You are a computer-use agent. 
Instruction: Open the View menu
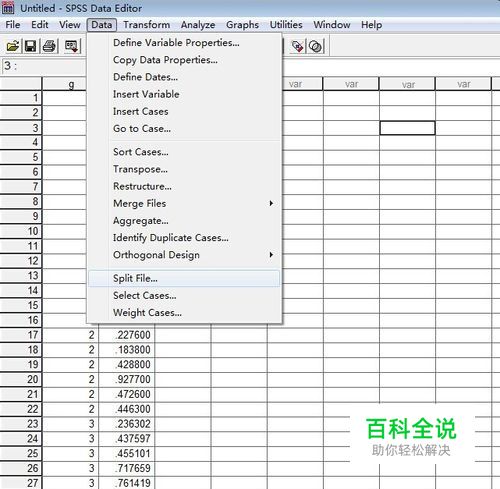point(70,25)
